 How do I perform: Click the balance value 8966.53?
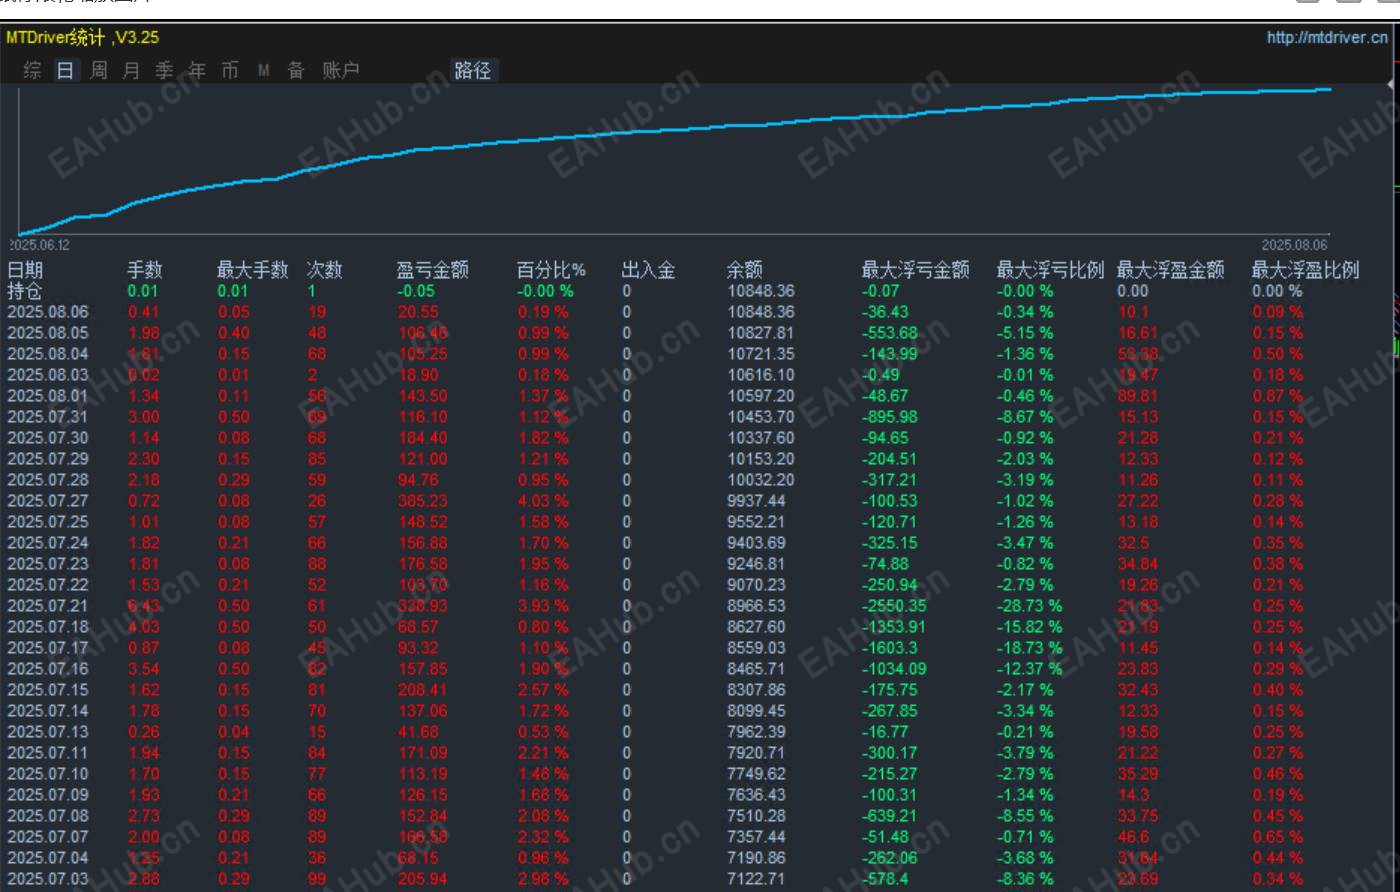[757, 606]
